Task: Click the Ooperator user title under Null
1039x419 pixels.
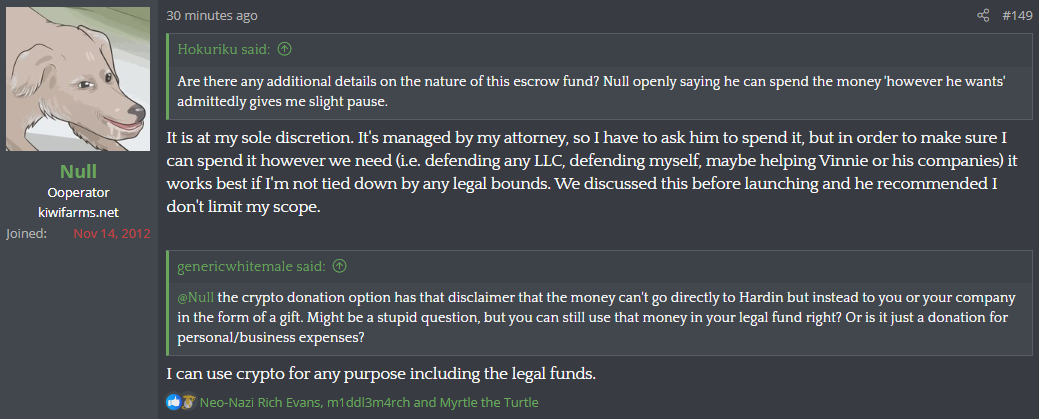Action: tap(78, 192)
